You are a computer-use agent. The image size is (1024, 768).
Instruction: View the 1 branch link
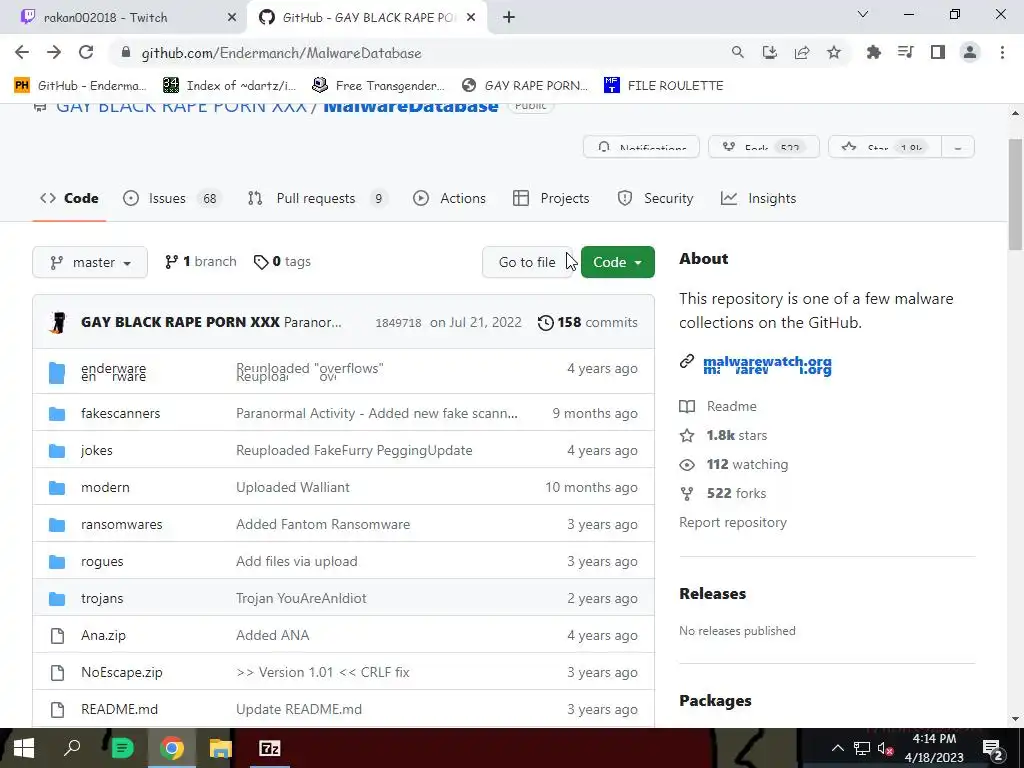(x=200, y=262)
